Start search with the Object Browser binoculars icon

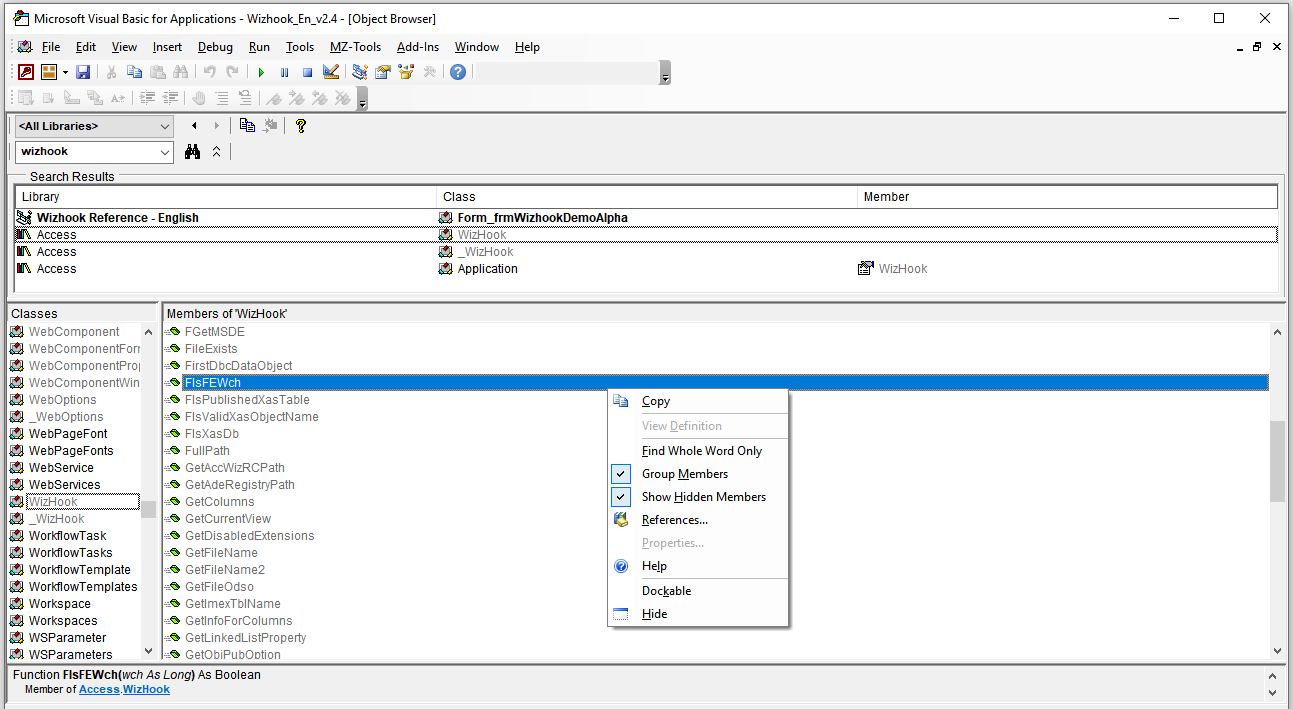click(193, 152)
